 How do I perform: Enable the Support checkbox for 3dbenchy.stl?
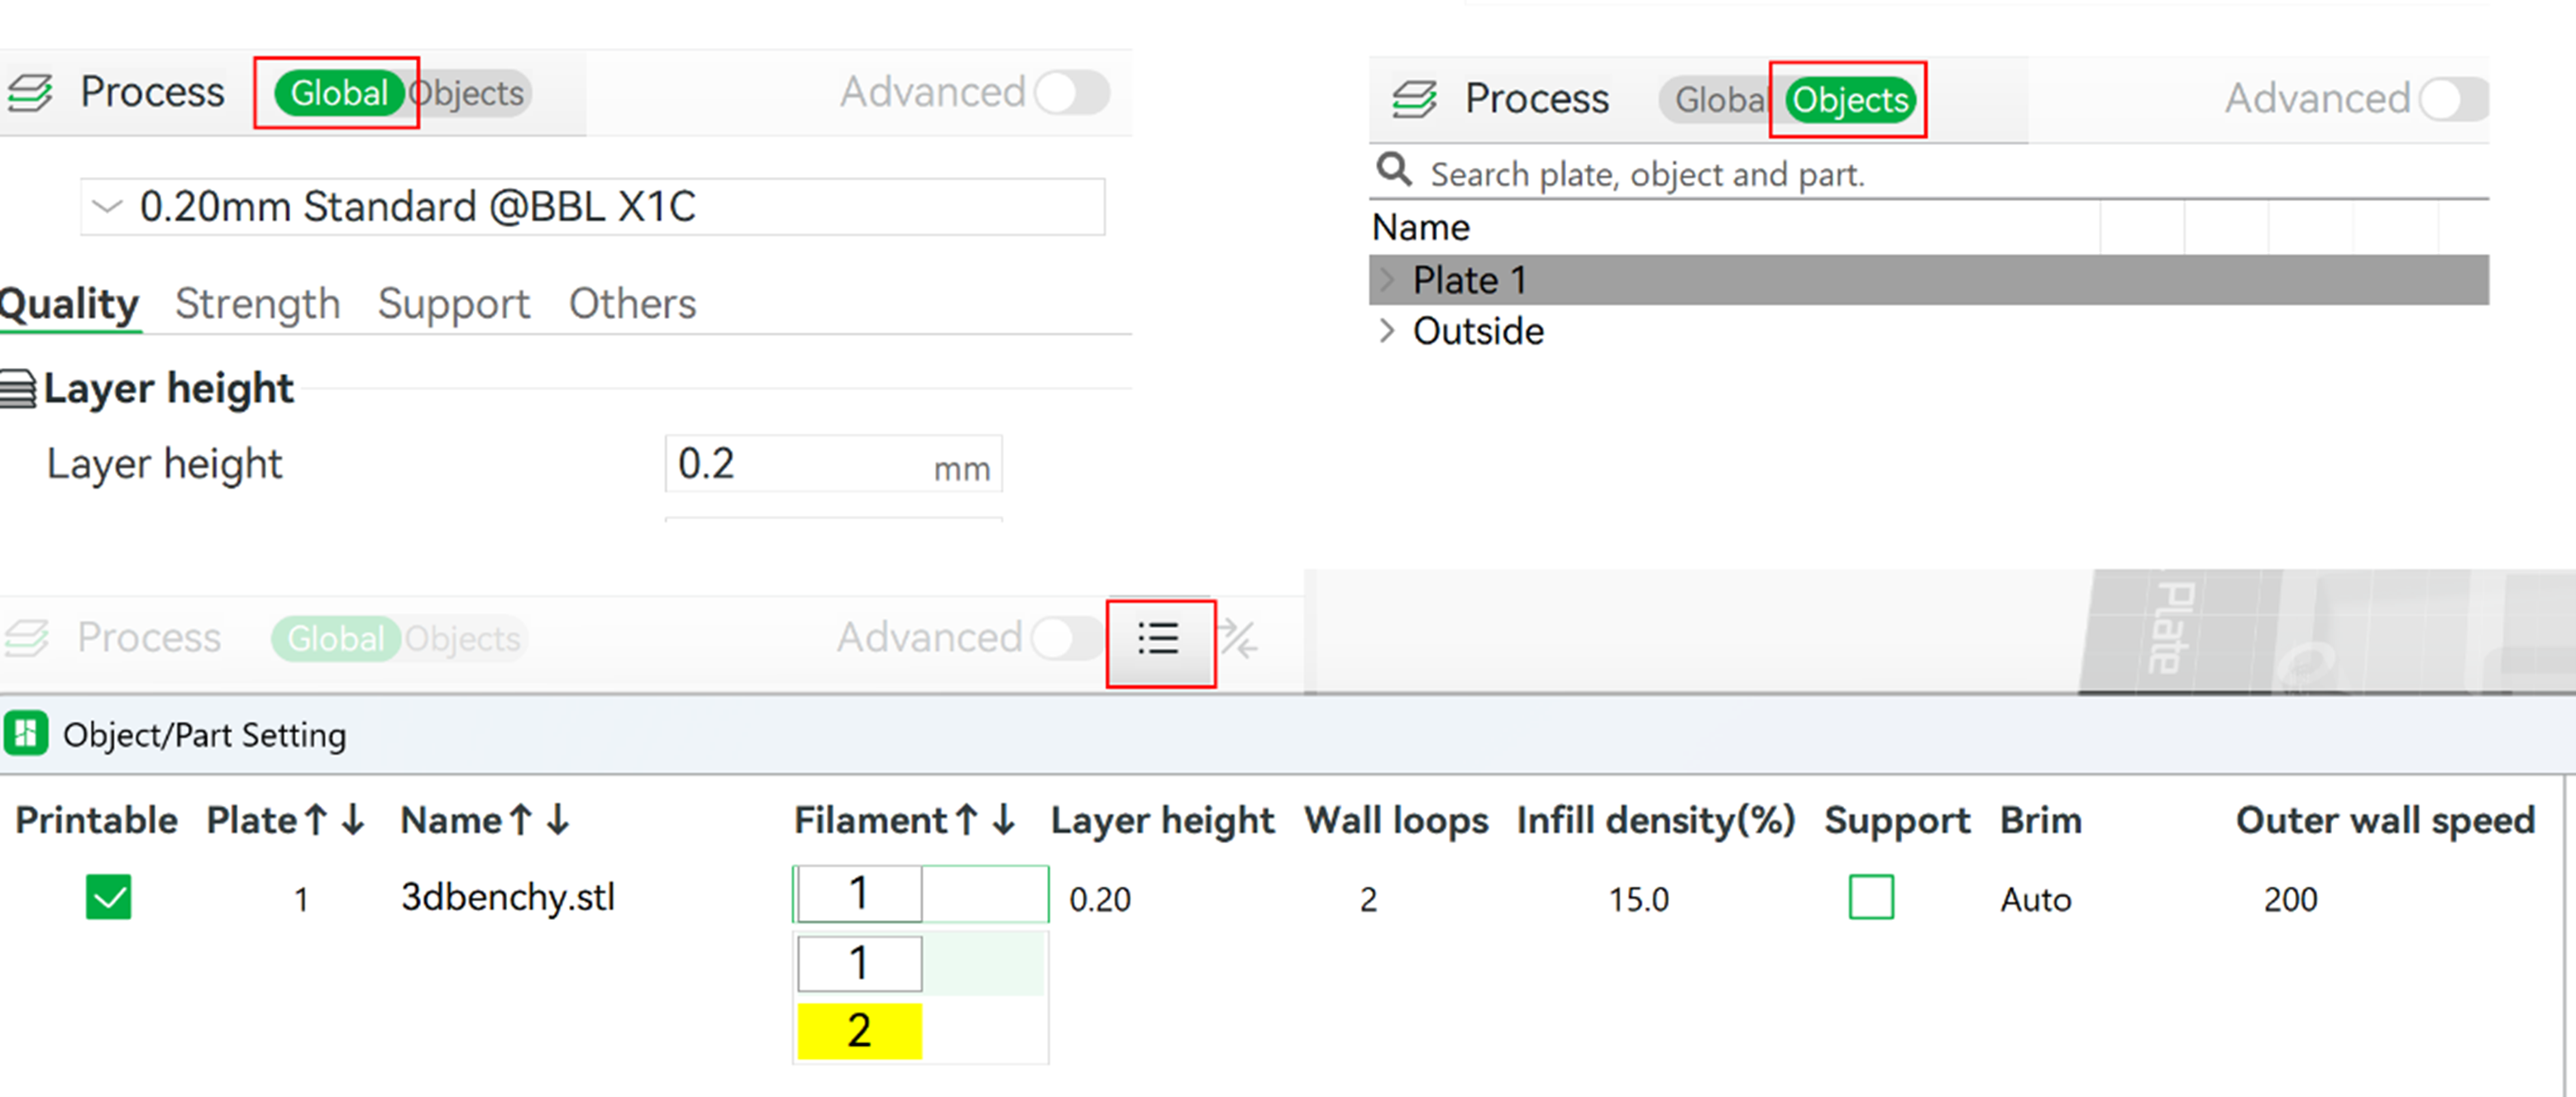click(x=1870, y=897)
